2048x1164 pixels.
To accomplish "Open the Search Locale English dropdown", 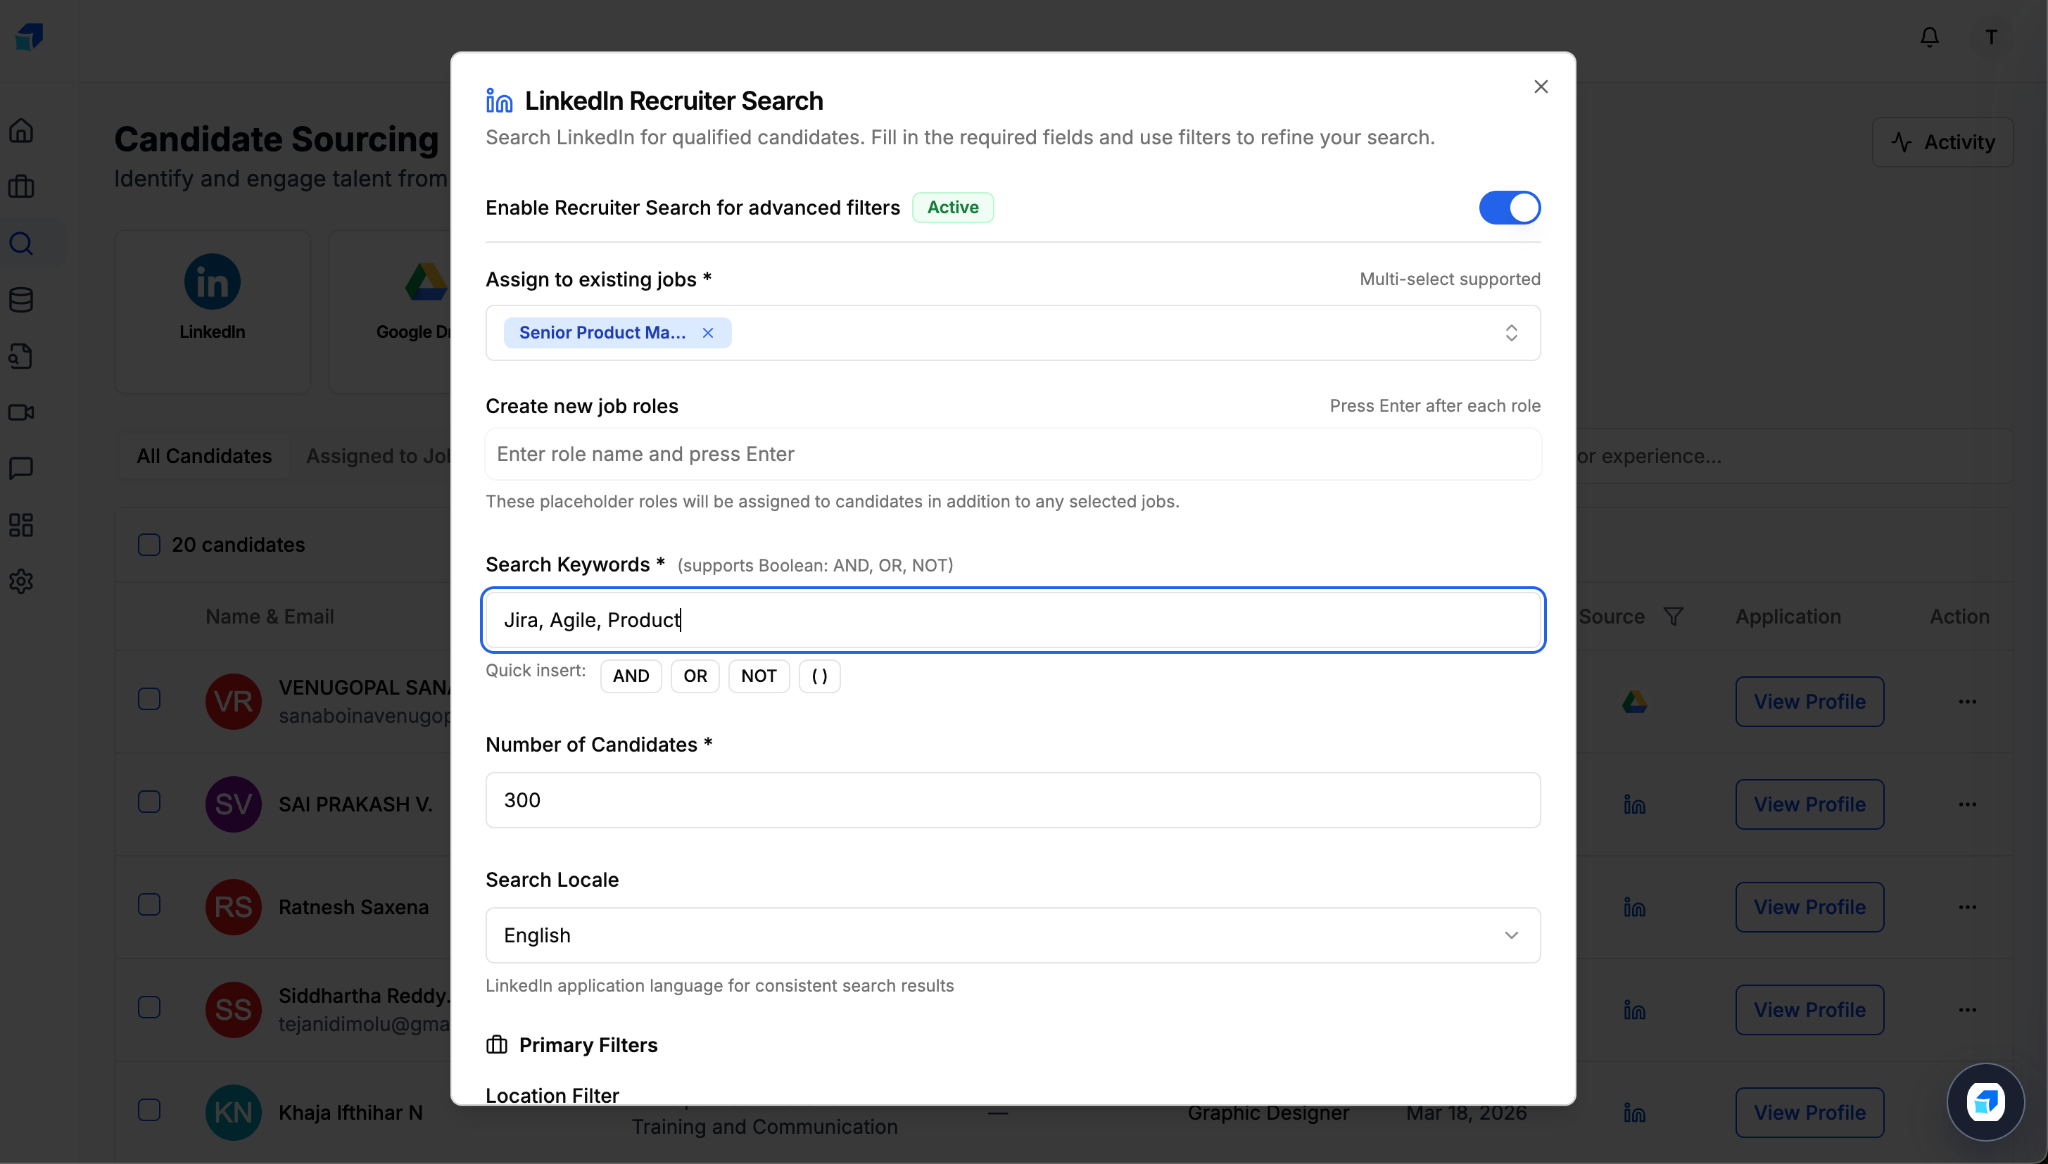I will (x=1012, y=935).
